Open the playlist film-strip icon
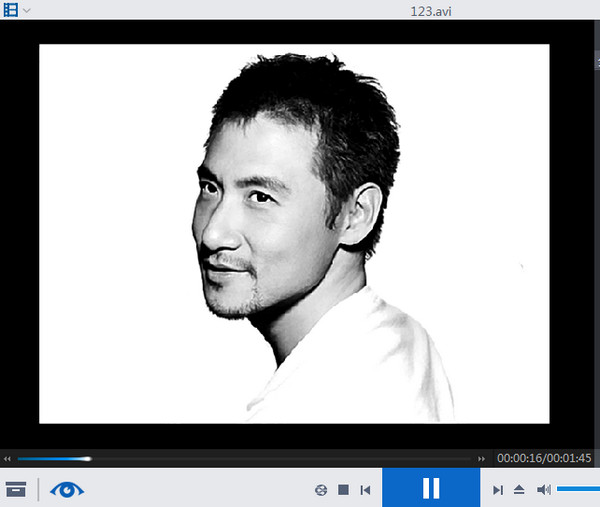The image size is (600, 507). 11,10
